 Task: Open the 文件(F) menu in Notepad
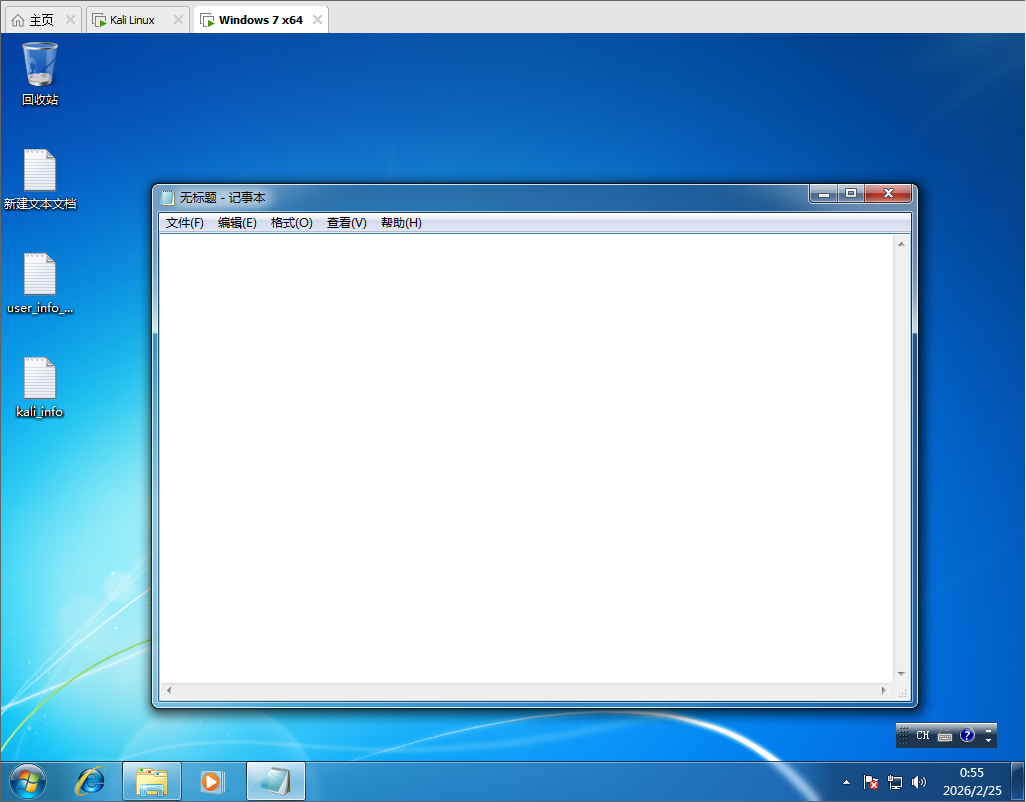pos(185,223)
